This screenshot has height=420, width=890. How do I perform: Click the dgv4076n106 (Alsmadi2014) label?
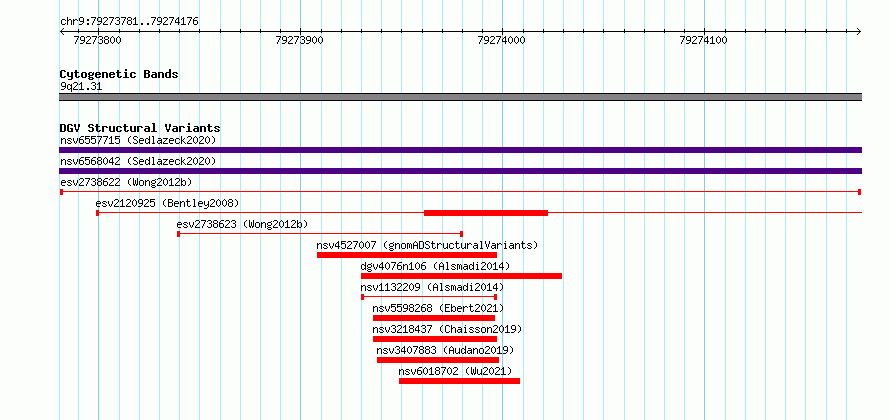pyautogui.click(x=435, y=266)
